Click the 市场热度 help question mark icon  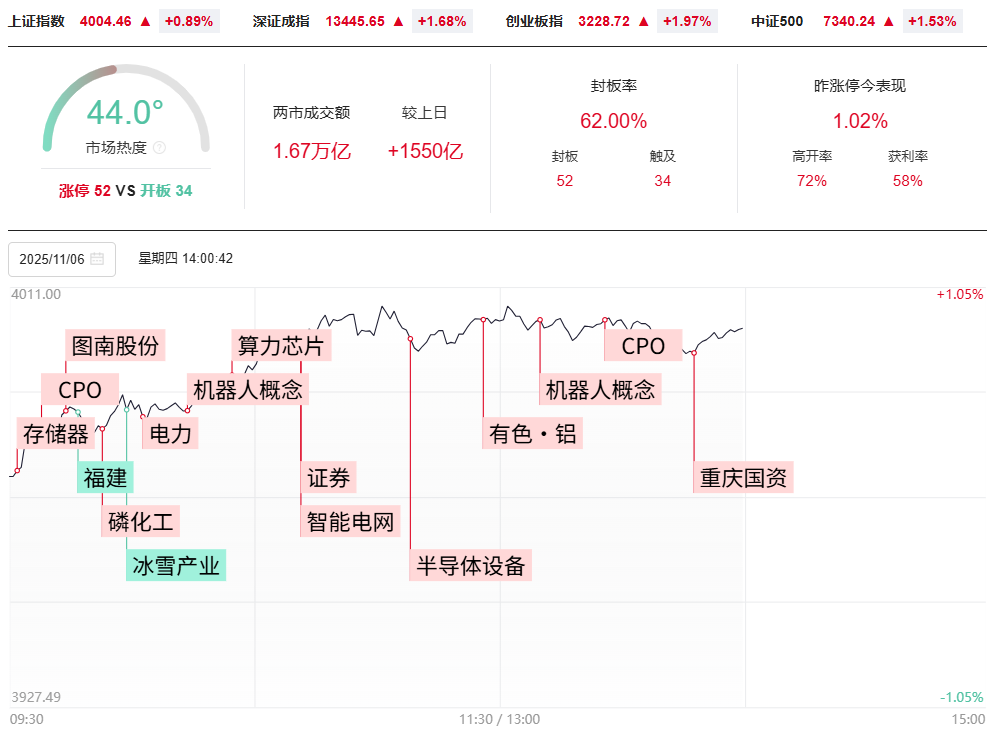pyautogui.click(x=159, y=148)
